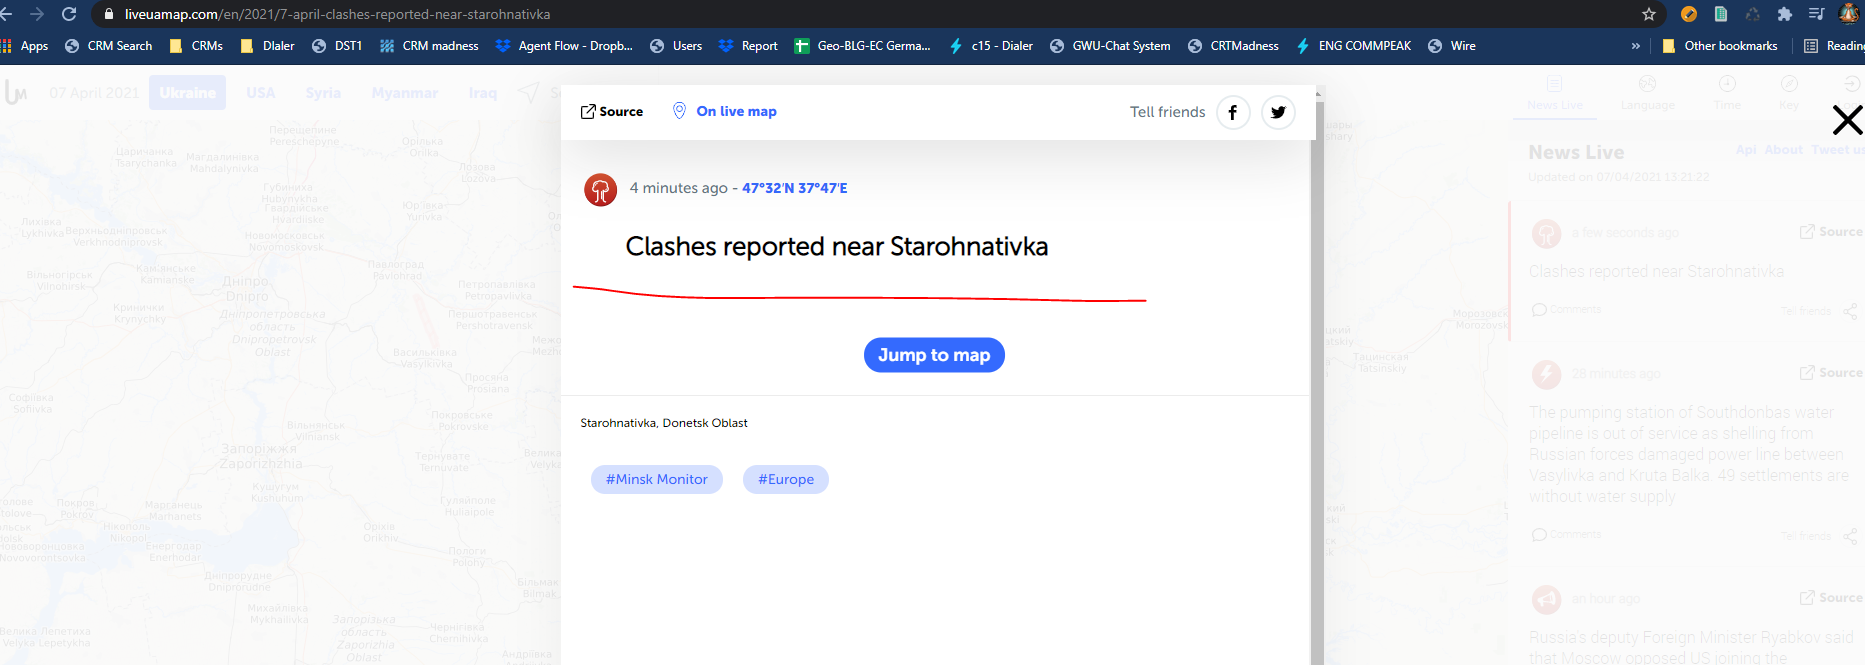Open the Report bookmark
The width and height of the screenshot is (1865, 665).
click(x=748, y=46)
